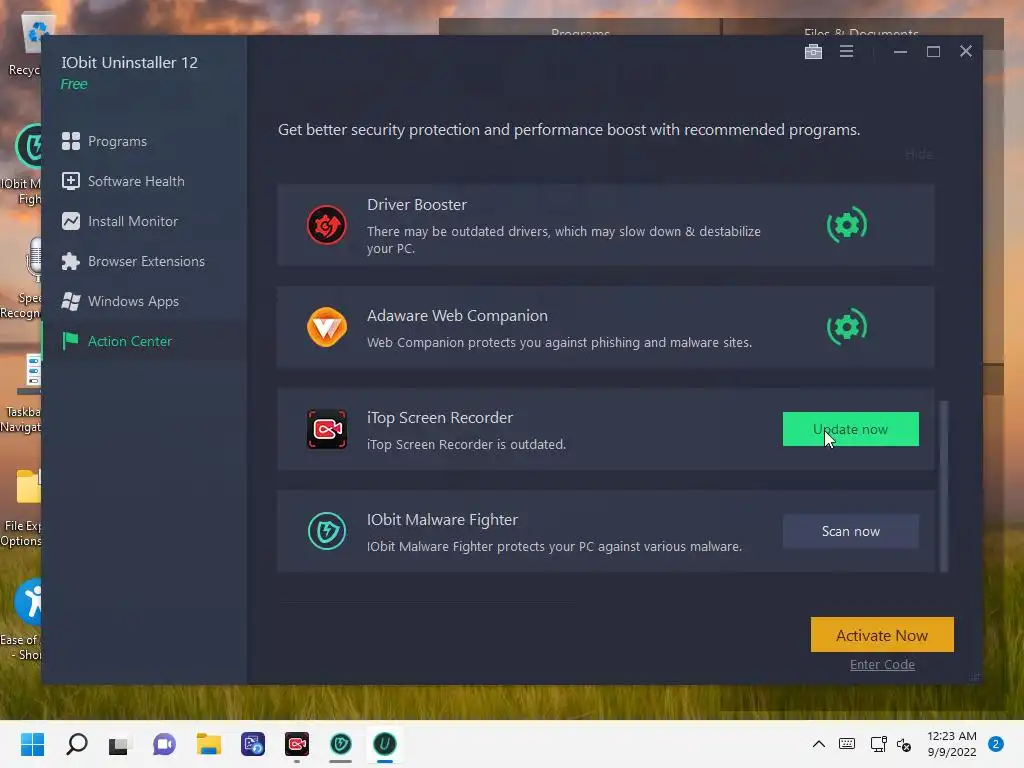This screenshot has width=1024, height=768.
Task: Open Windows Apps section
Action: tap(133, 301)
